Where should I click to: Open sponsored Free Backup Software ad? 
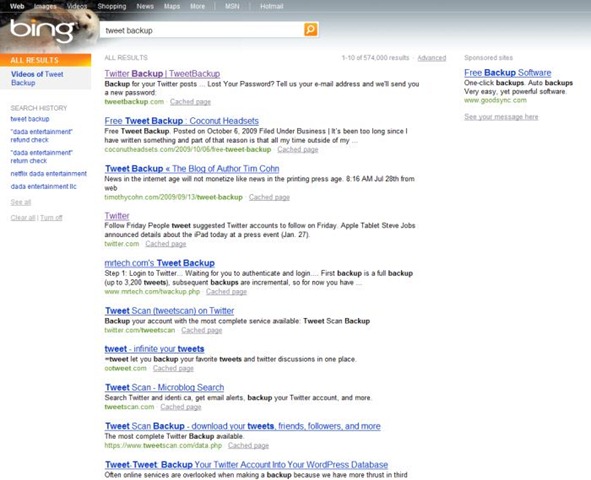pos(507,73)
